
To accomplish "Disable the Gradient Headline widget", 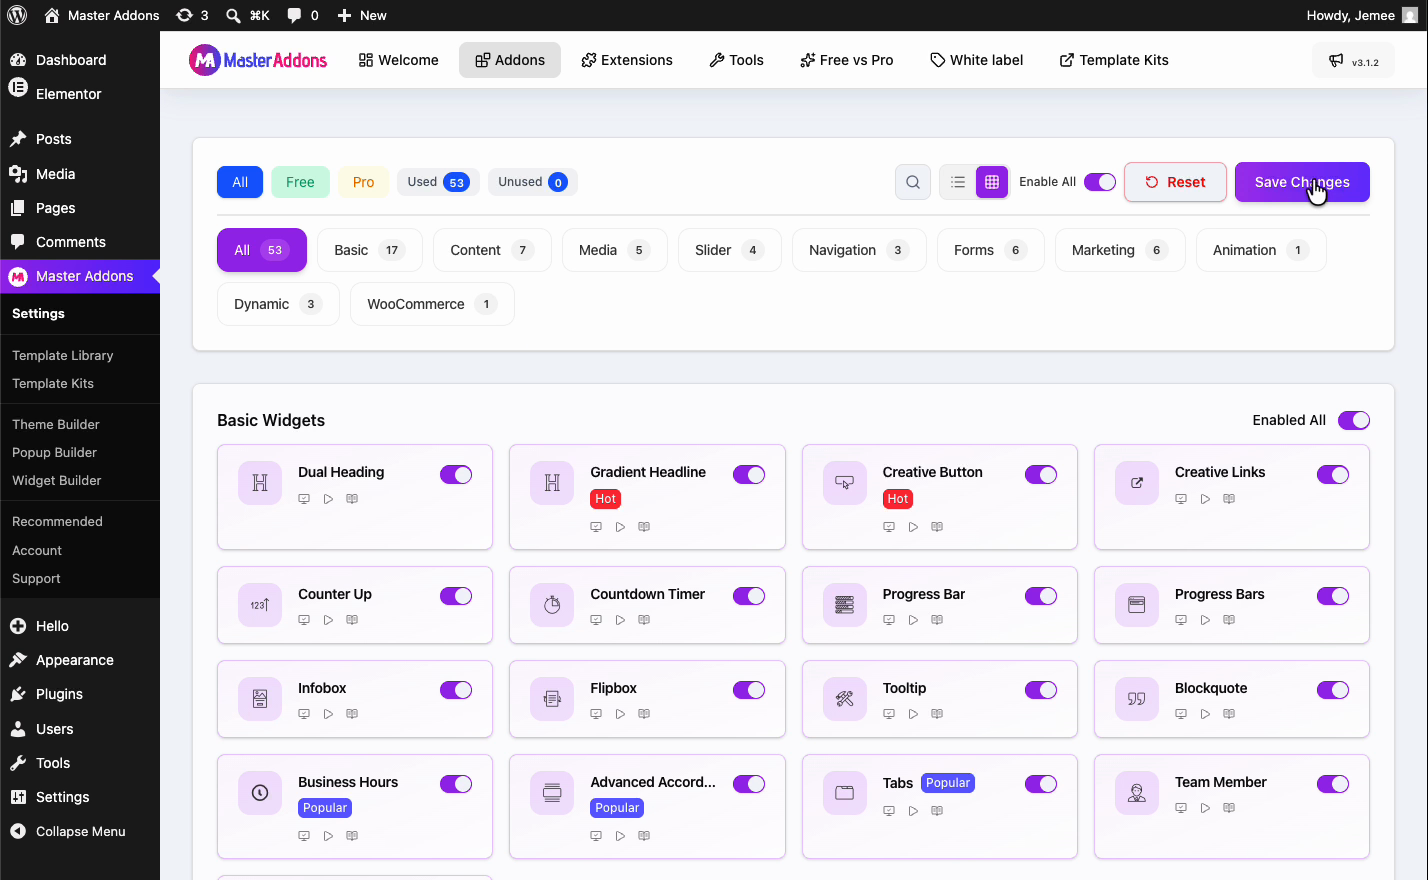I will pyautogui.click(x=749, y=474).
